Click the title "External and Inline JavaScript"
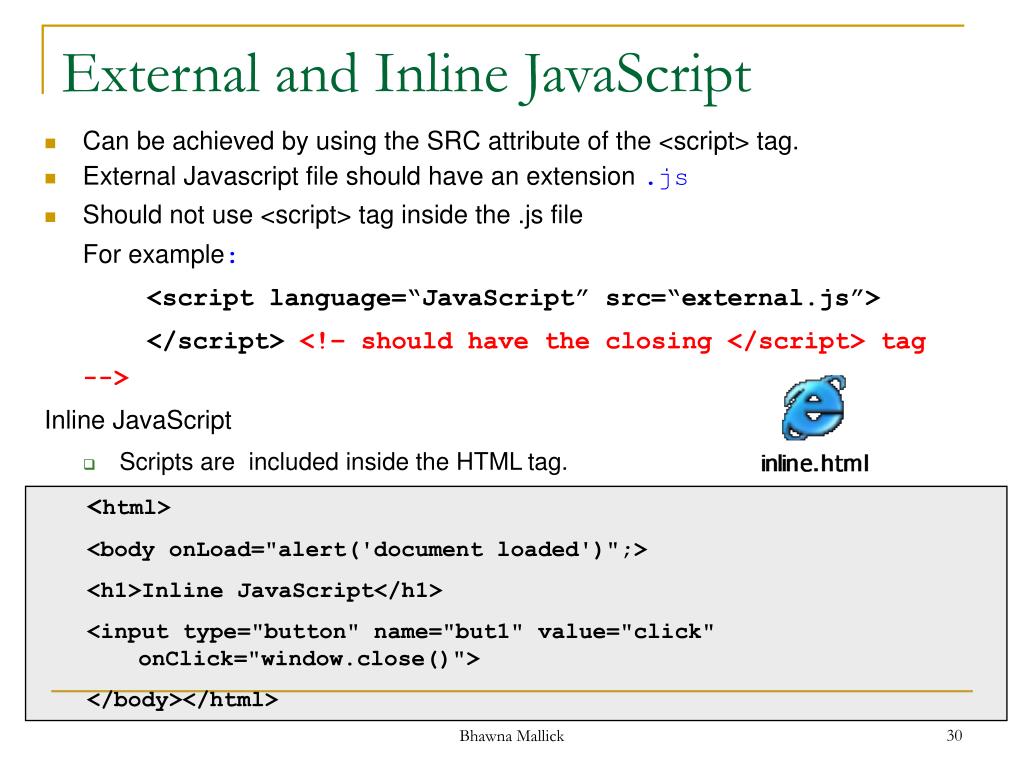1024x768 pixels. pyautogui.click(x=406, y=75)
